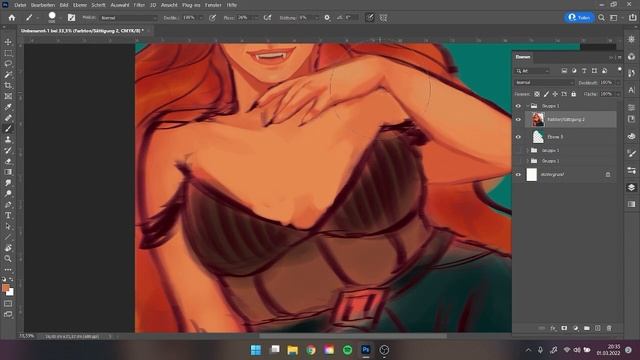Select the Dodge tool
This screenshot has height=360, width=640.
point(8,193)
